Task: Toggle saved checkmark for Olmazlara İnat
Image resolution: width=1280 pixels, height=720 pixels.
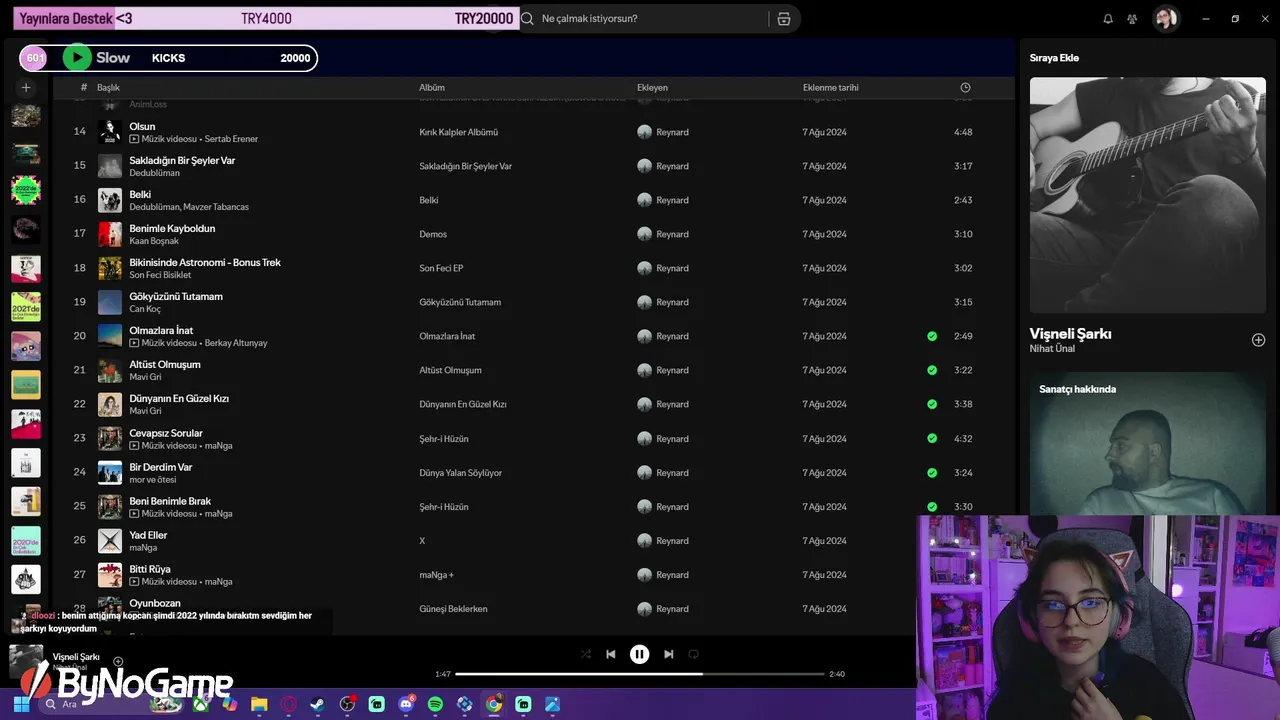Action: pyautogui.click(x=932, y=336)
